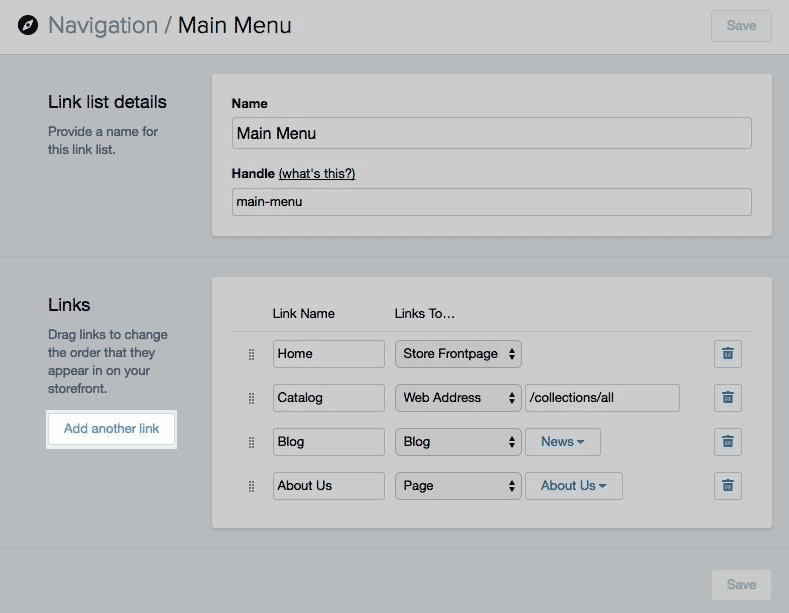Expand the About Us page selector
The height and width of the screenshot is (613, 789).
(573, 485)
